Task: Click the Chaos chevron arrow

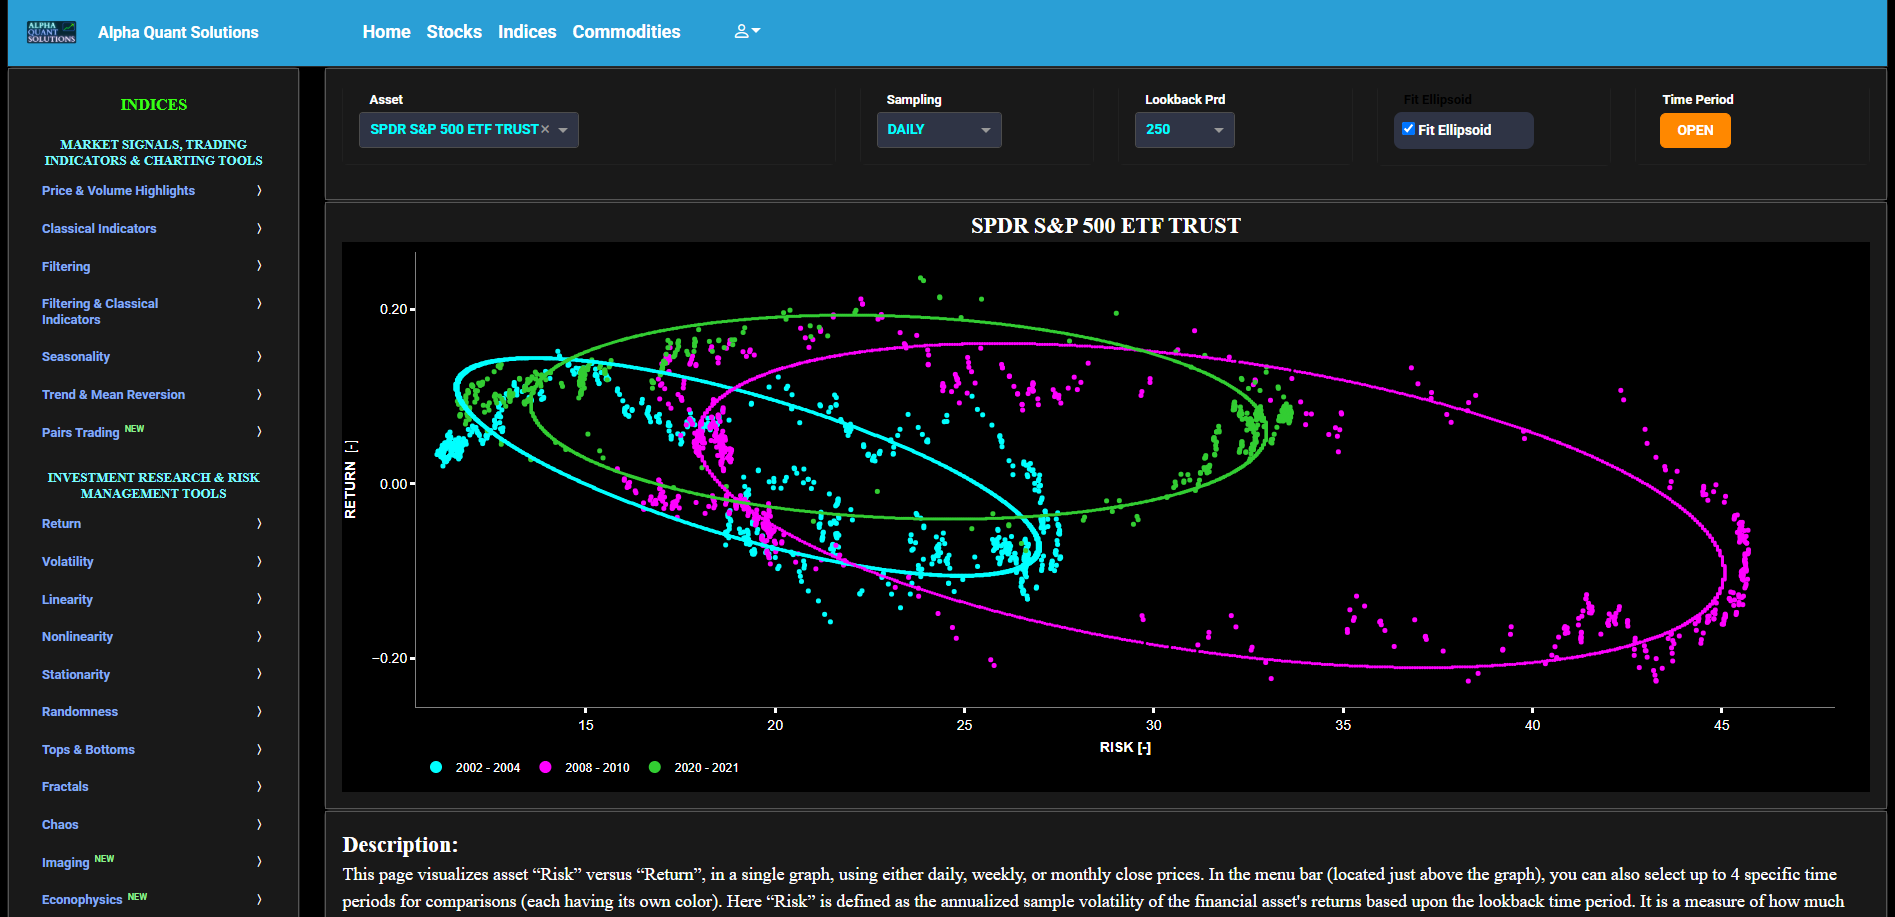Action: [x=259, y=825]
